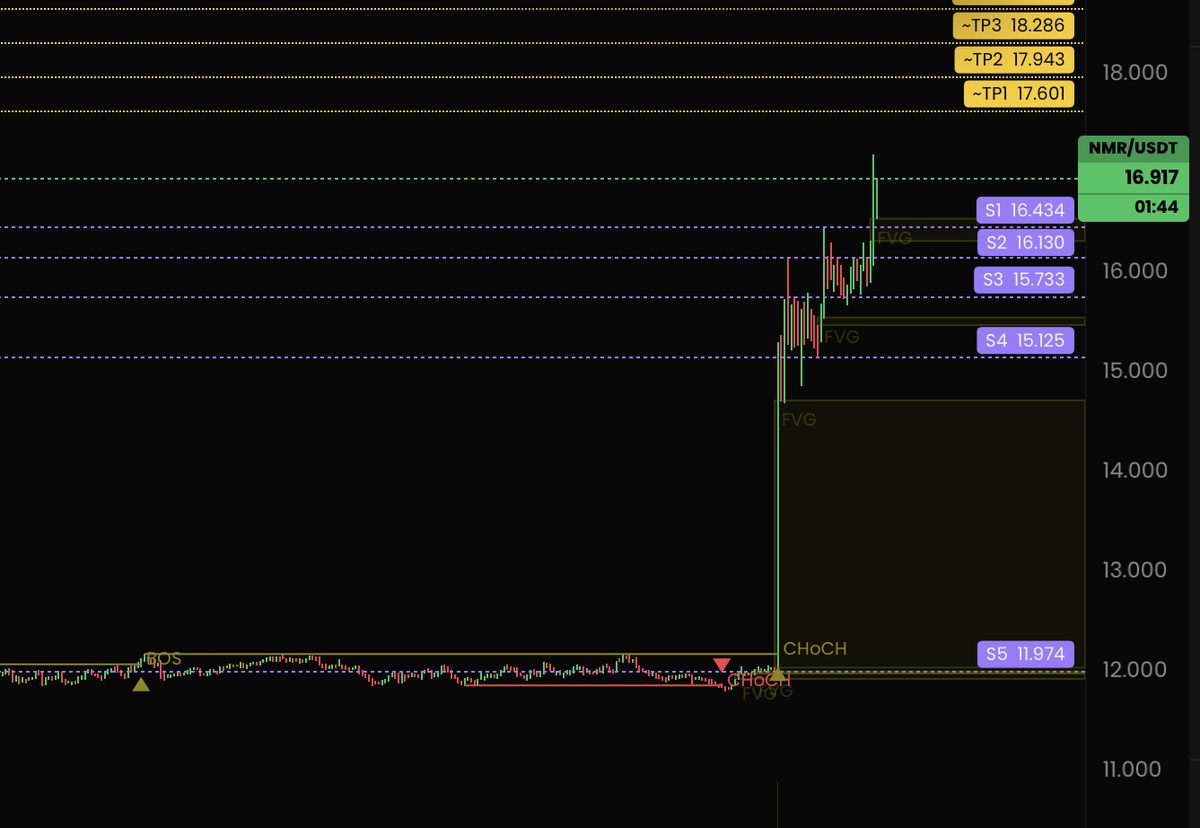Select the S5 11.974 support label

click(x=1024, y=655)
